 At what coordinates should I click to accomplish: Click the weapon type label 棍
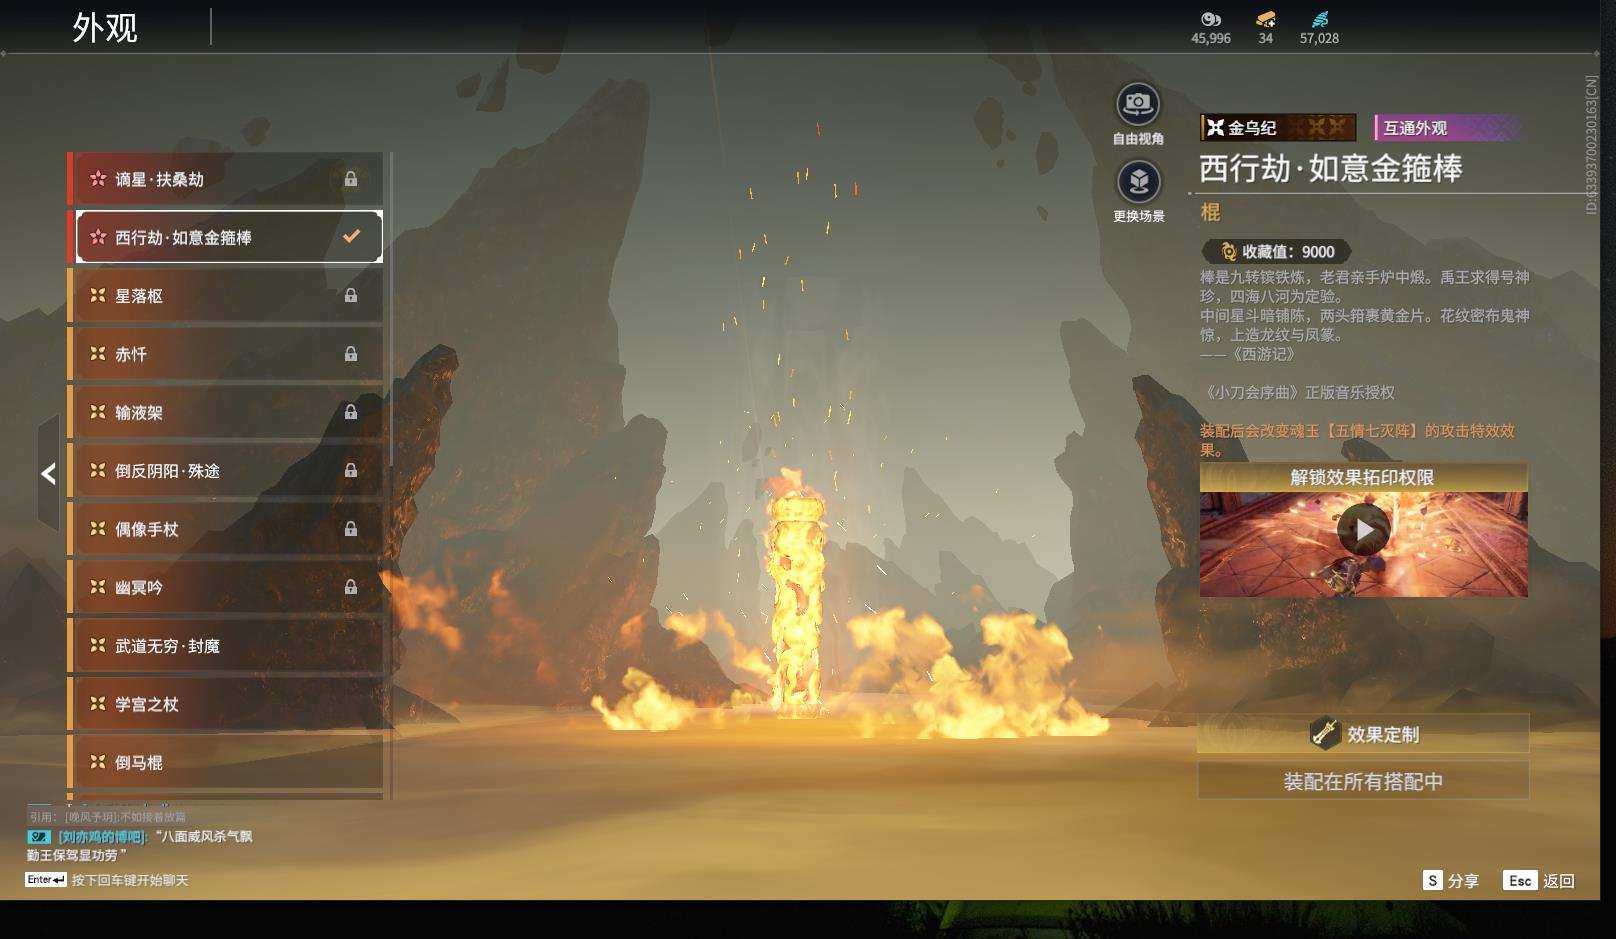pos(1210,212)
